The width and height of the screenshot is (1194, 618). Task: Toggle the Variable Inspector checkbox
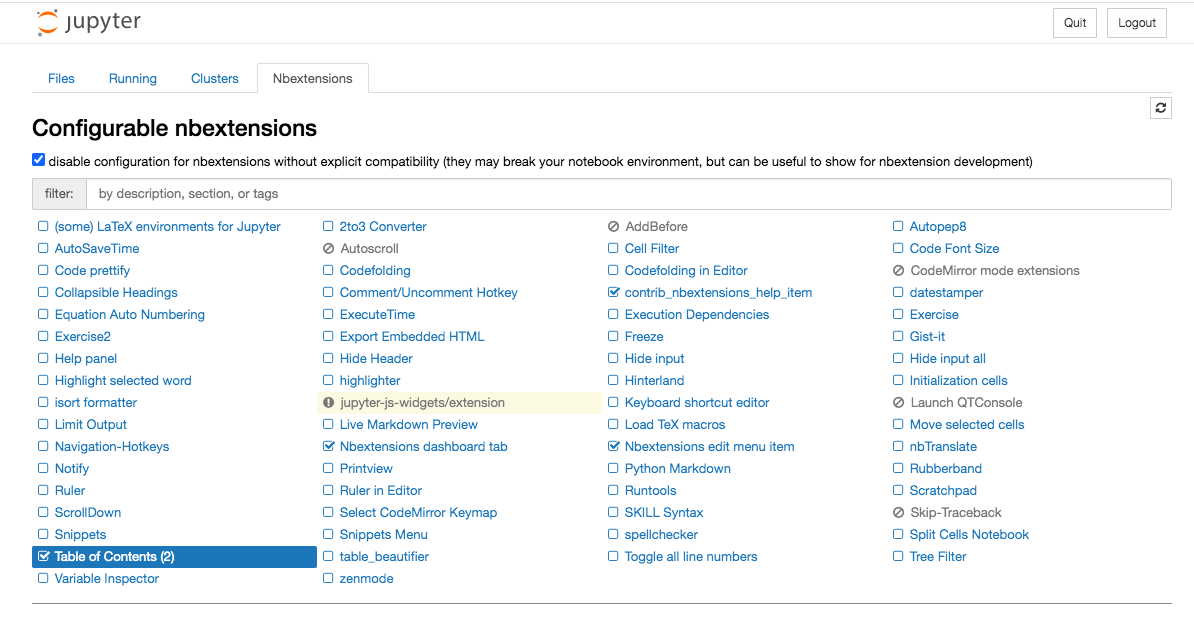(x=43, y=578)
